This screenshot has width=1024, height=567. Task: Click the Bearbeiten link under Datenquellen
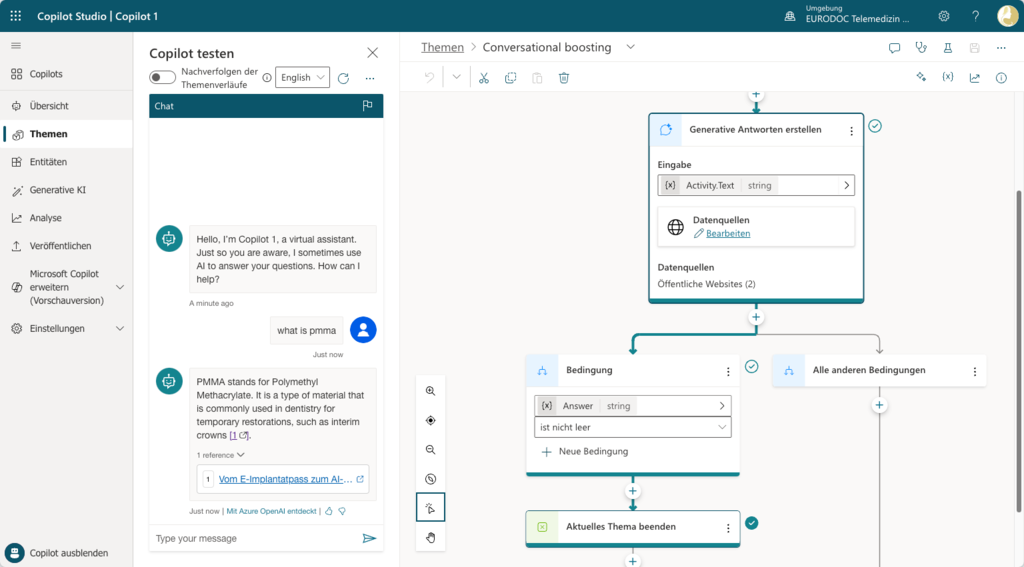pyautogui.click(x=728, y=233)
